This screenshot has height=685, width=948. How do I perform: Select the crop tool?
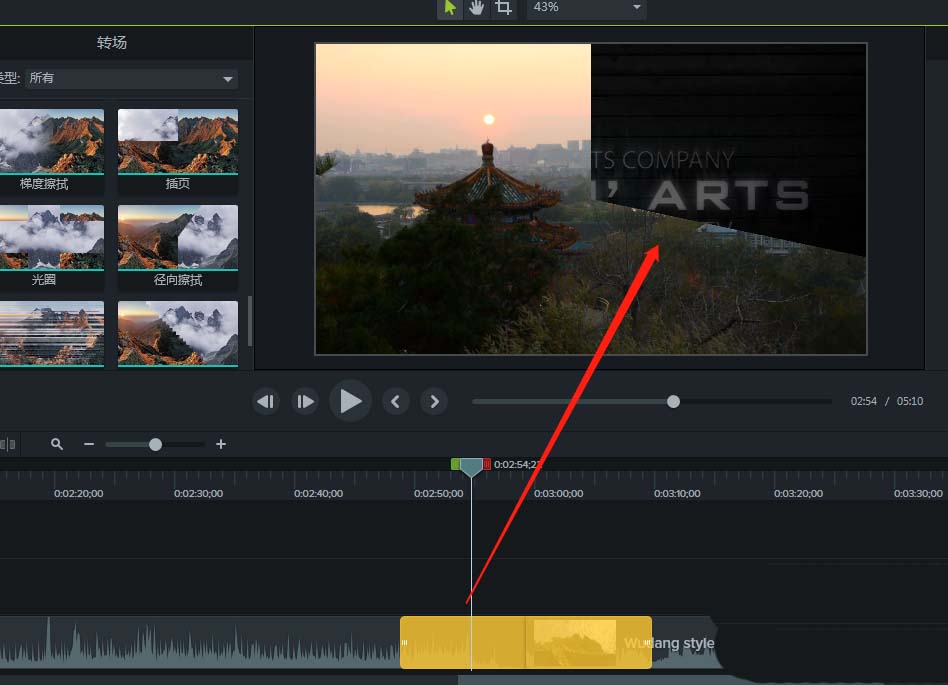504,8
